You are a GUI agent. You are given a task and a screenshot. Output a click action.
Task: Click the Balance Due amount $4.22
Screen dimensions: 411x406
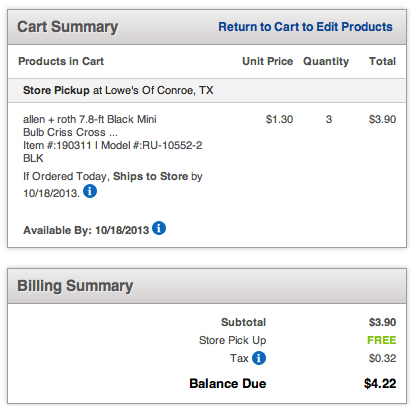[380, 384]
